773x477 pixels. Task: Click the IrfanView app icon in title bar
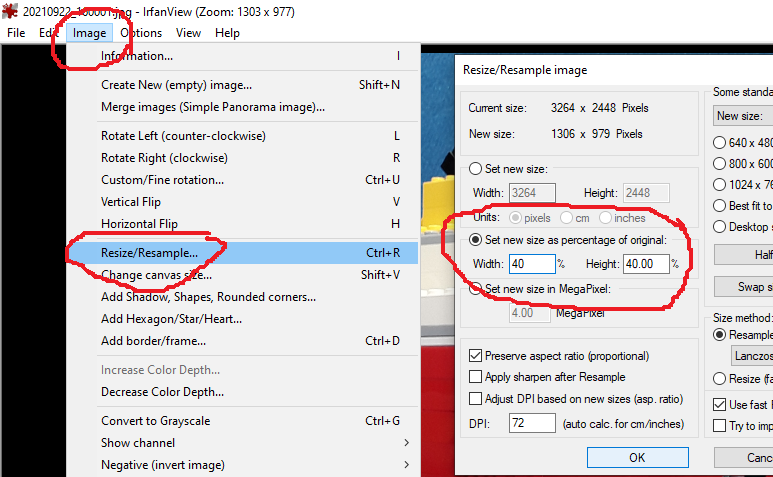tap(11, 11)
